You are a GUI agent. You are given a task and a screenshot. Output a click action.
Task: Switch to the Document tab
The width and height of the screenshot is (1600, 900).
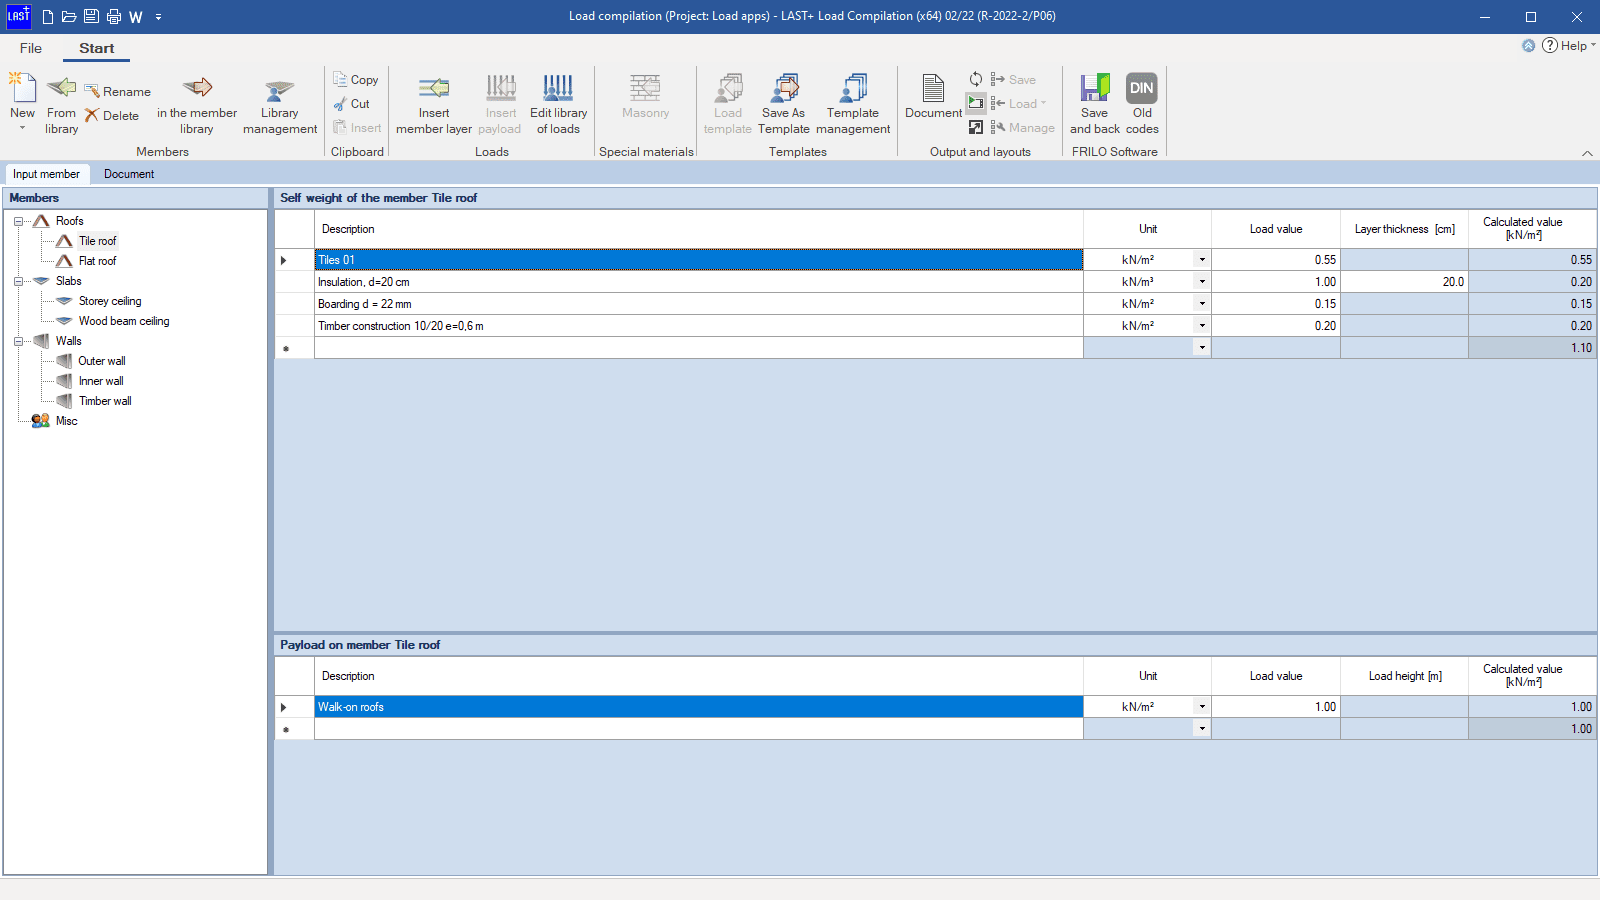pos(129,174)
